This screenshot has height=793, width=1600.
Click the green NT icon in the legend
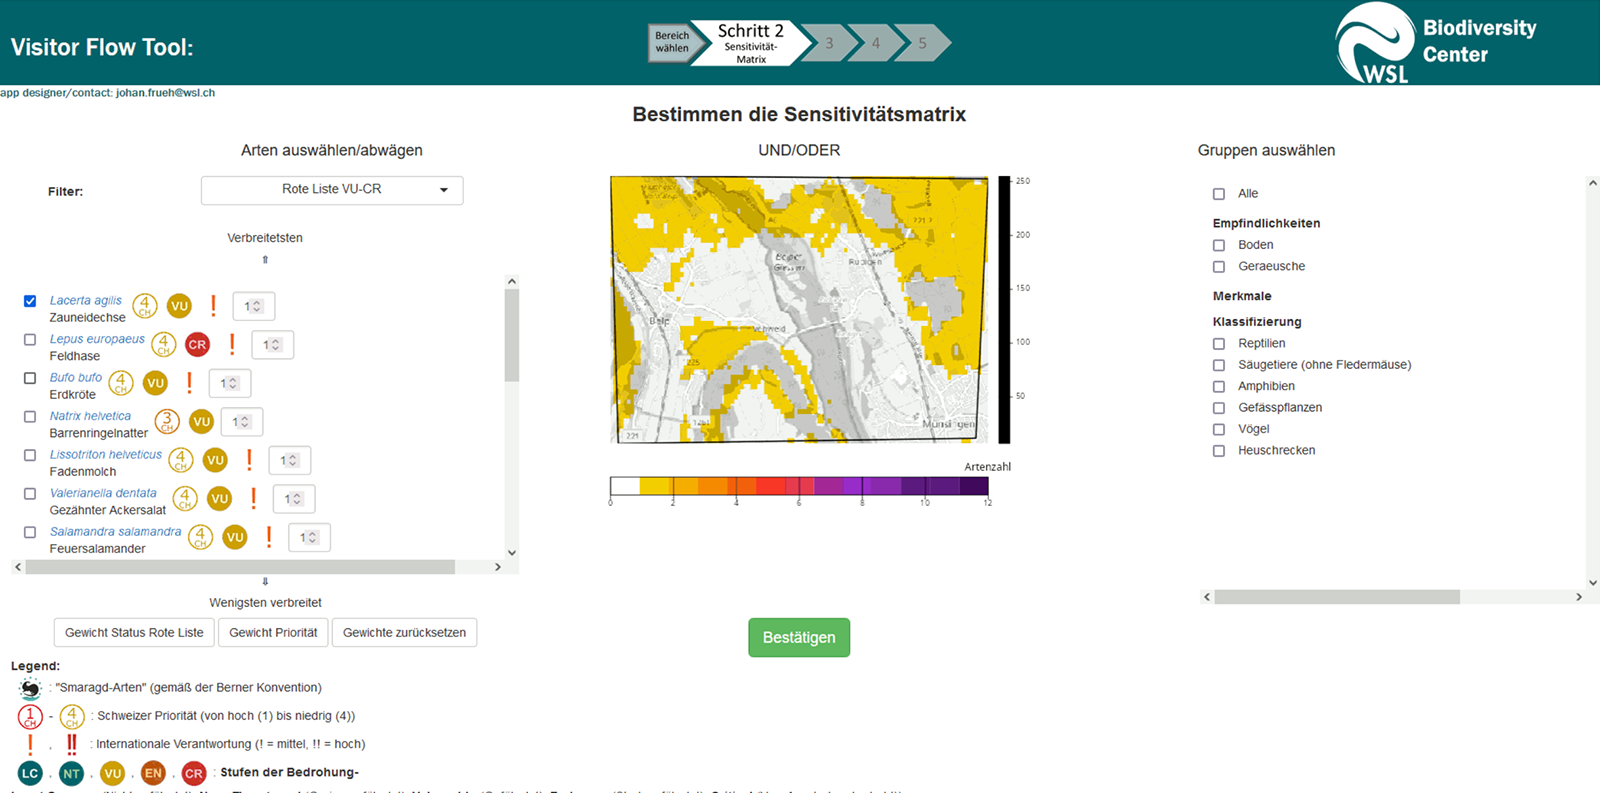click(71, 773)
